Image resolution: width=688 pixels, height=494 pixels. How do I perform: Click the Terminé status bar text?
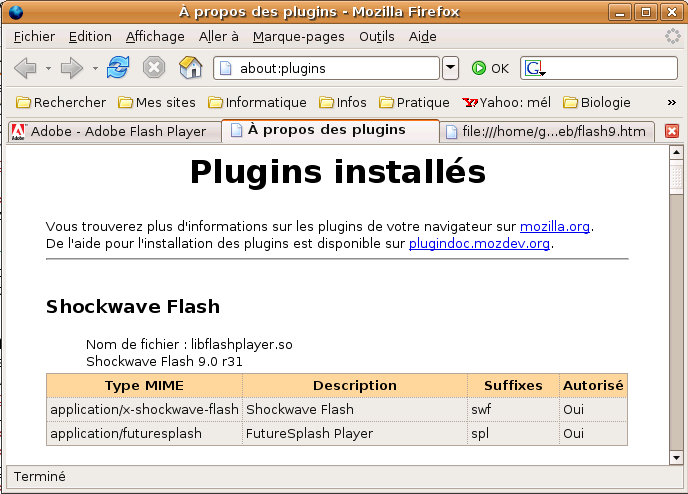(x=39, y=476)
